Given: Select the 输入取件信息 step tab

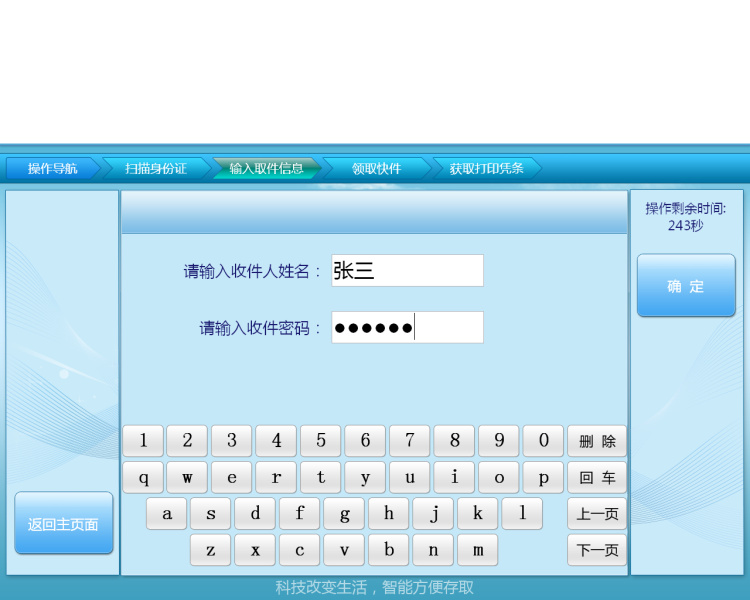Looking at the screenshot, I should point(266,168).
